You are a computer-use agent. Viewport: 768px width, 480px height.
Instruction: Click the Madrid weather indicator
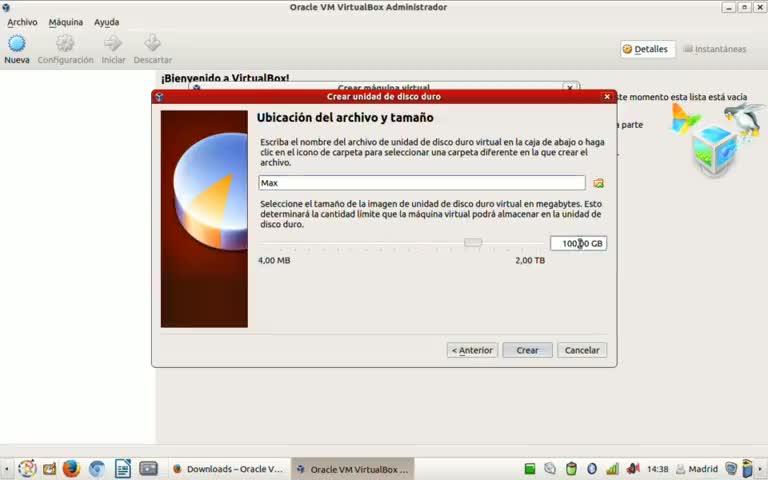[x=697, y=469]
